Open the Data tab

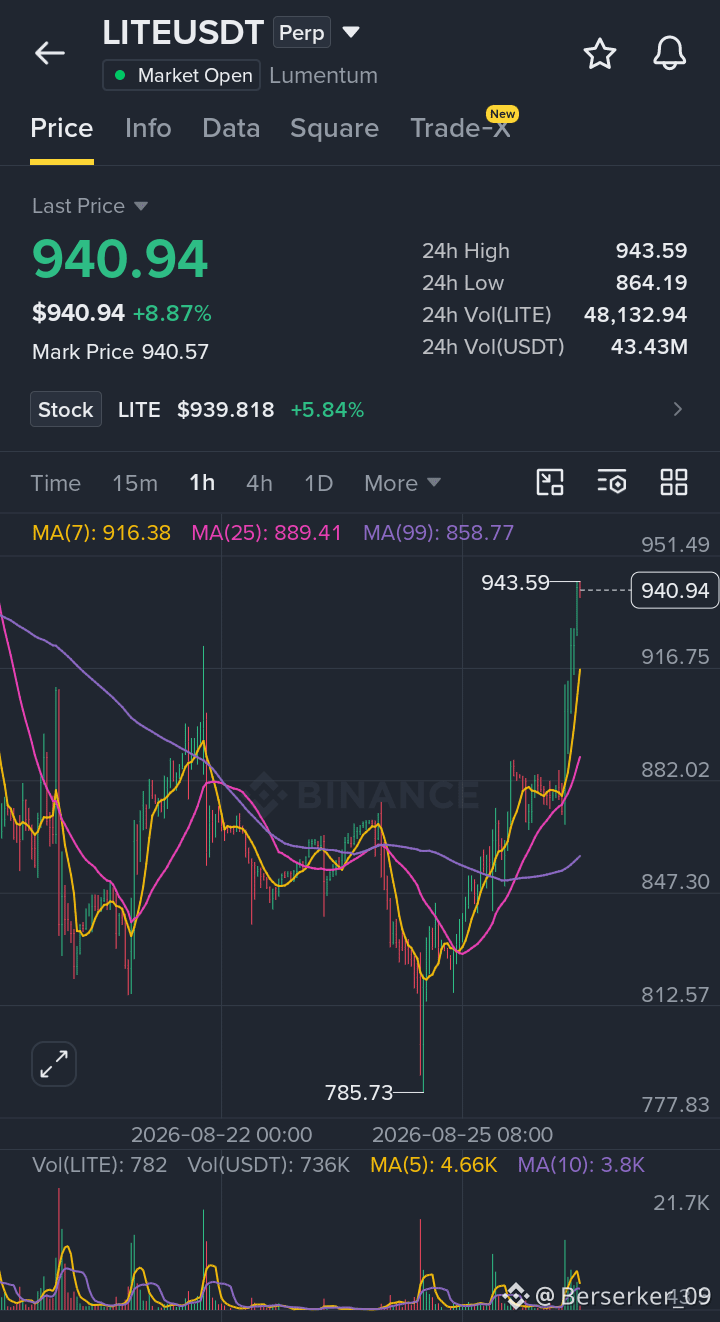(231, 128)
